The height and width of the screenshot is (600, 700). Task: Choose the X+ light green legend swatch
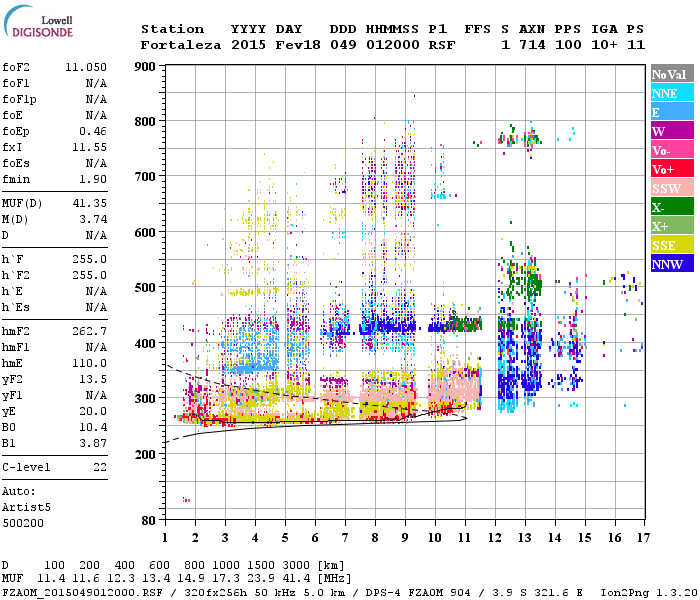(670, 226)
